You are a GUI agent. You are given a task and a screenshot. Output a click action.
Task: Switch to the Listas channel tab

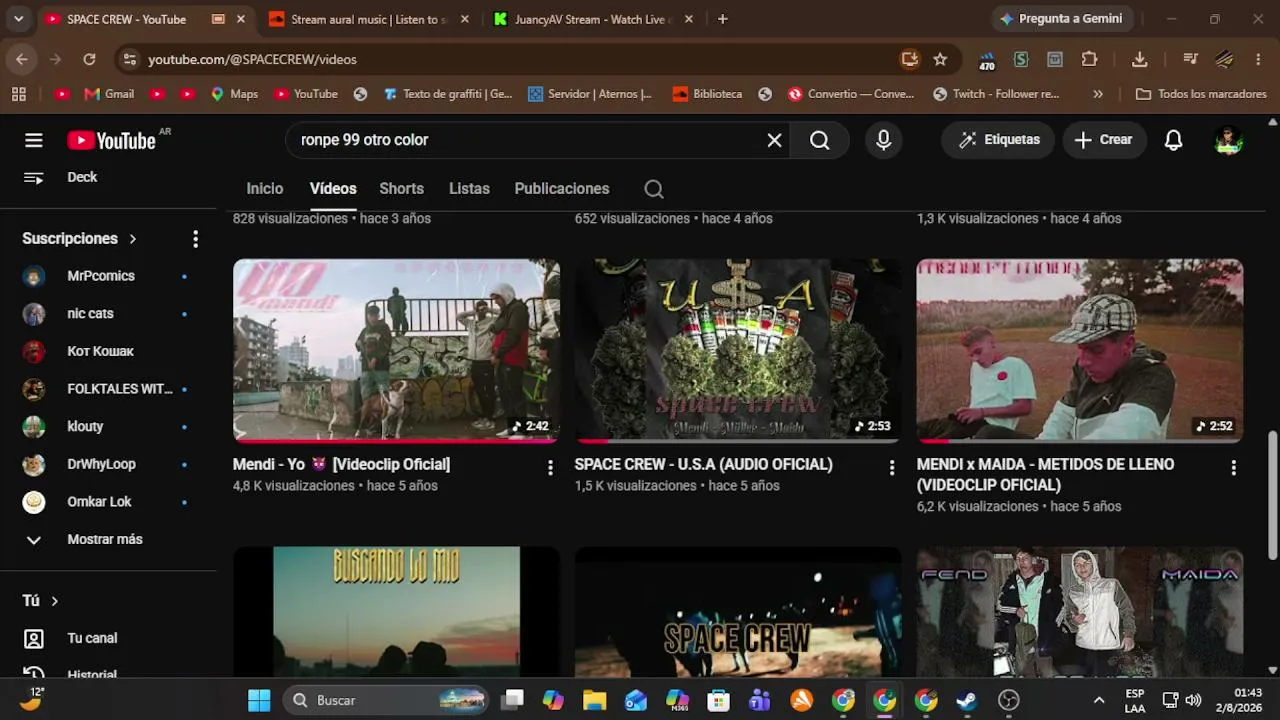[469, 189]
